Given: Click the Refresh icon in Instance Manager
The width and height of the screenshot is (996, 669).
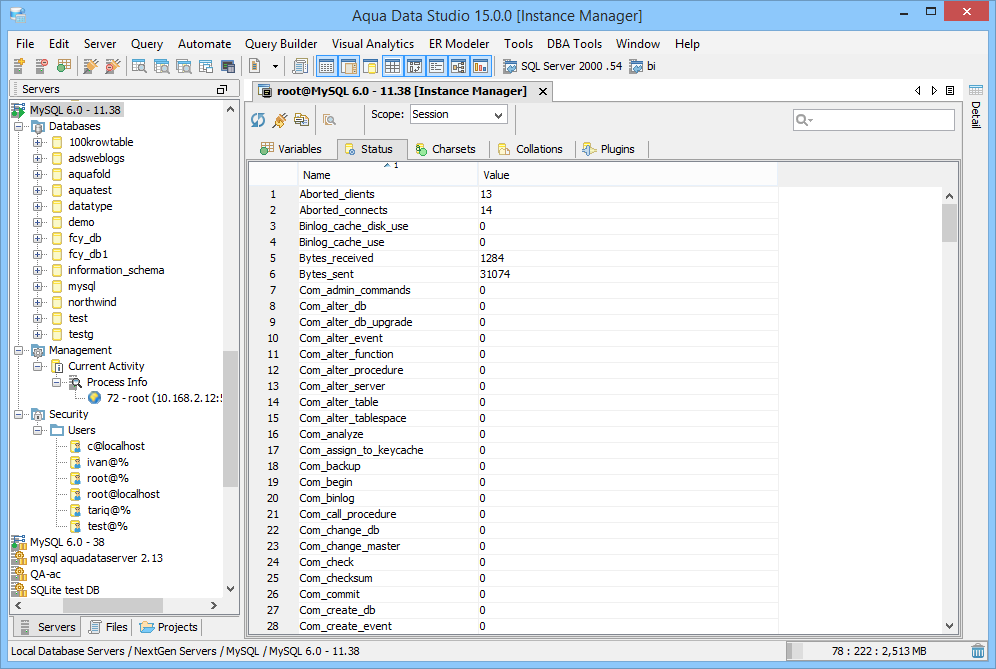Looking at the screenshot, I should pyautogui.click(x=258, y=119).
